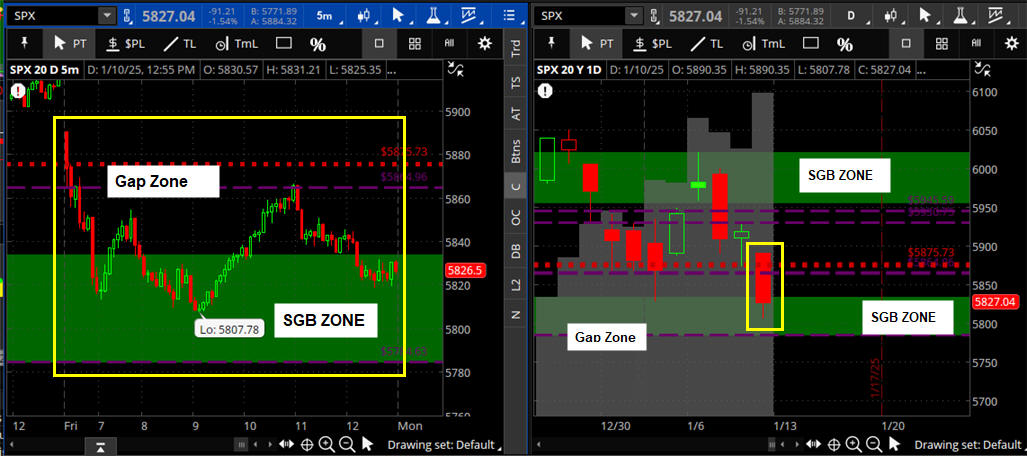Switch right chart to single-cell layout
The height and width of the screenshot is (456, 1027).
906,44
